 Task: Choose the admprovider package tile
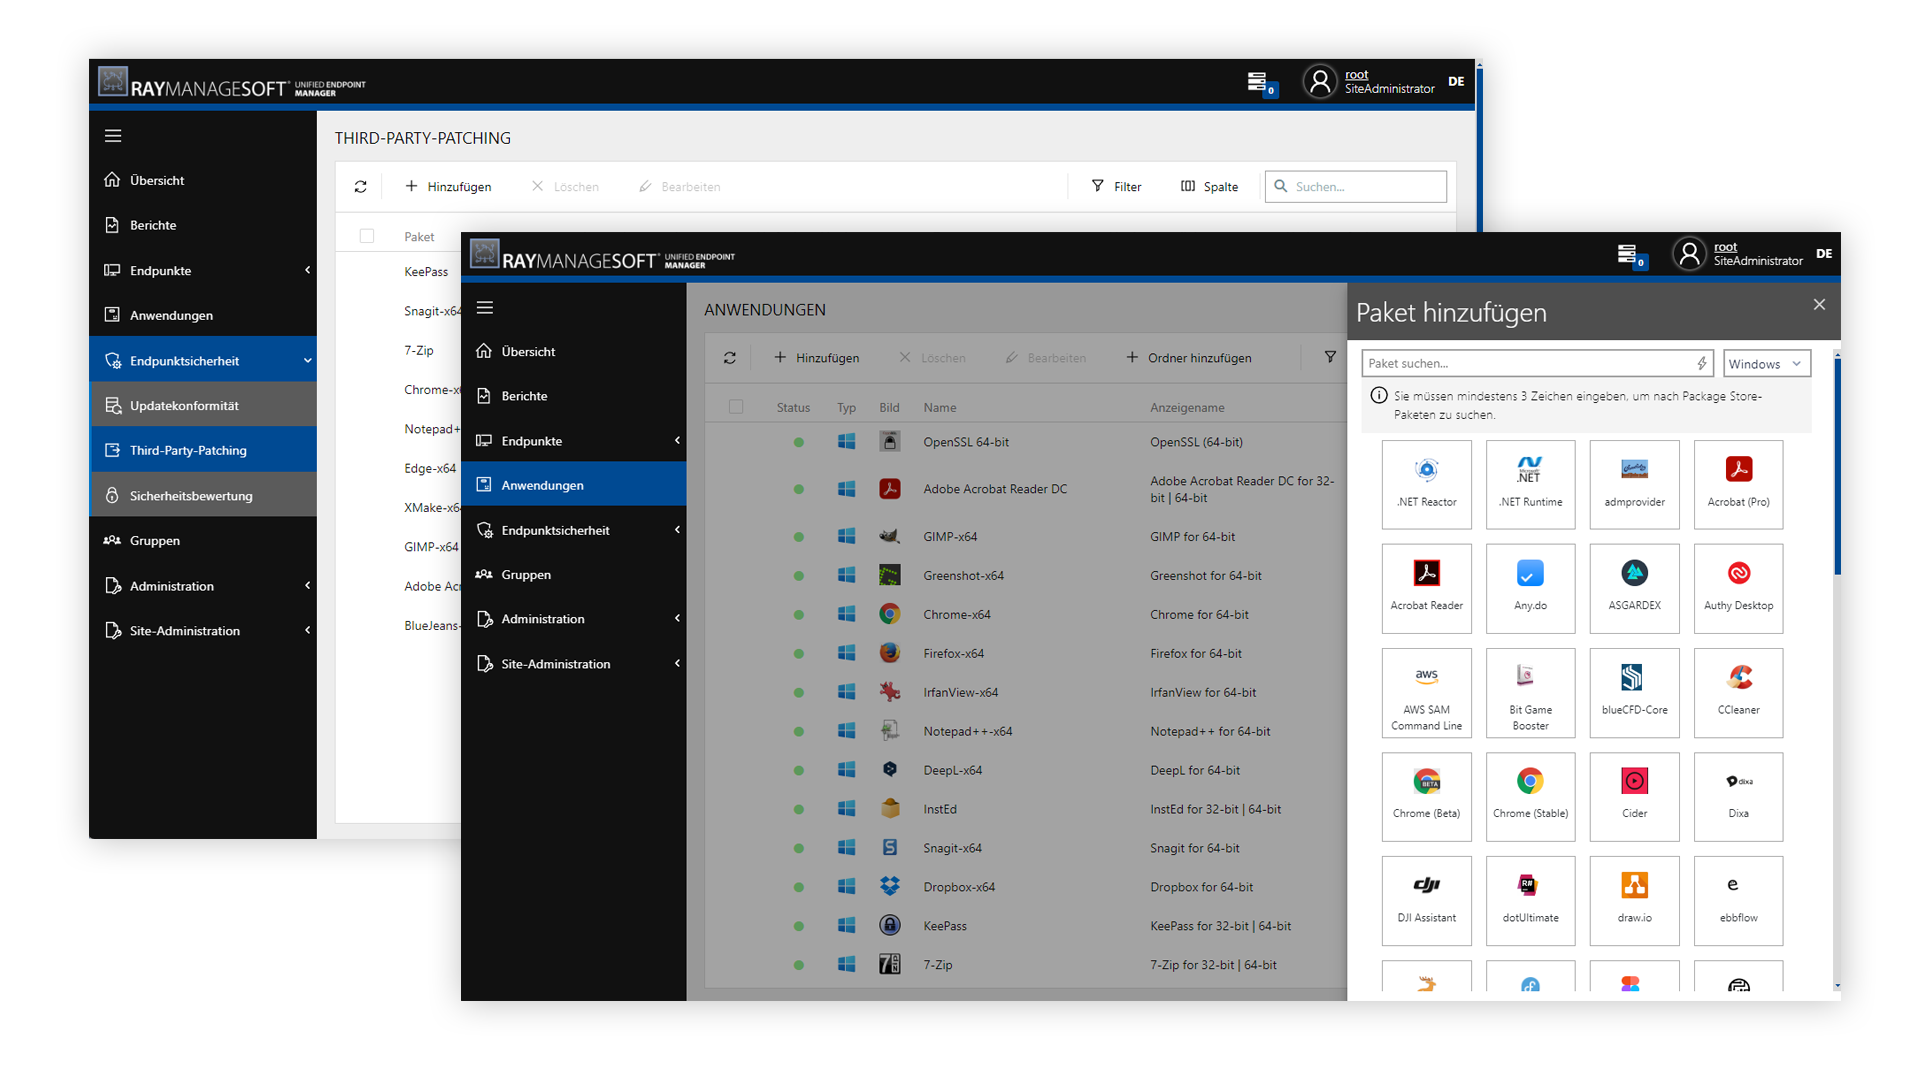1634,484
